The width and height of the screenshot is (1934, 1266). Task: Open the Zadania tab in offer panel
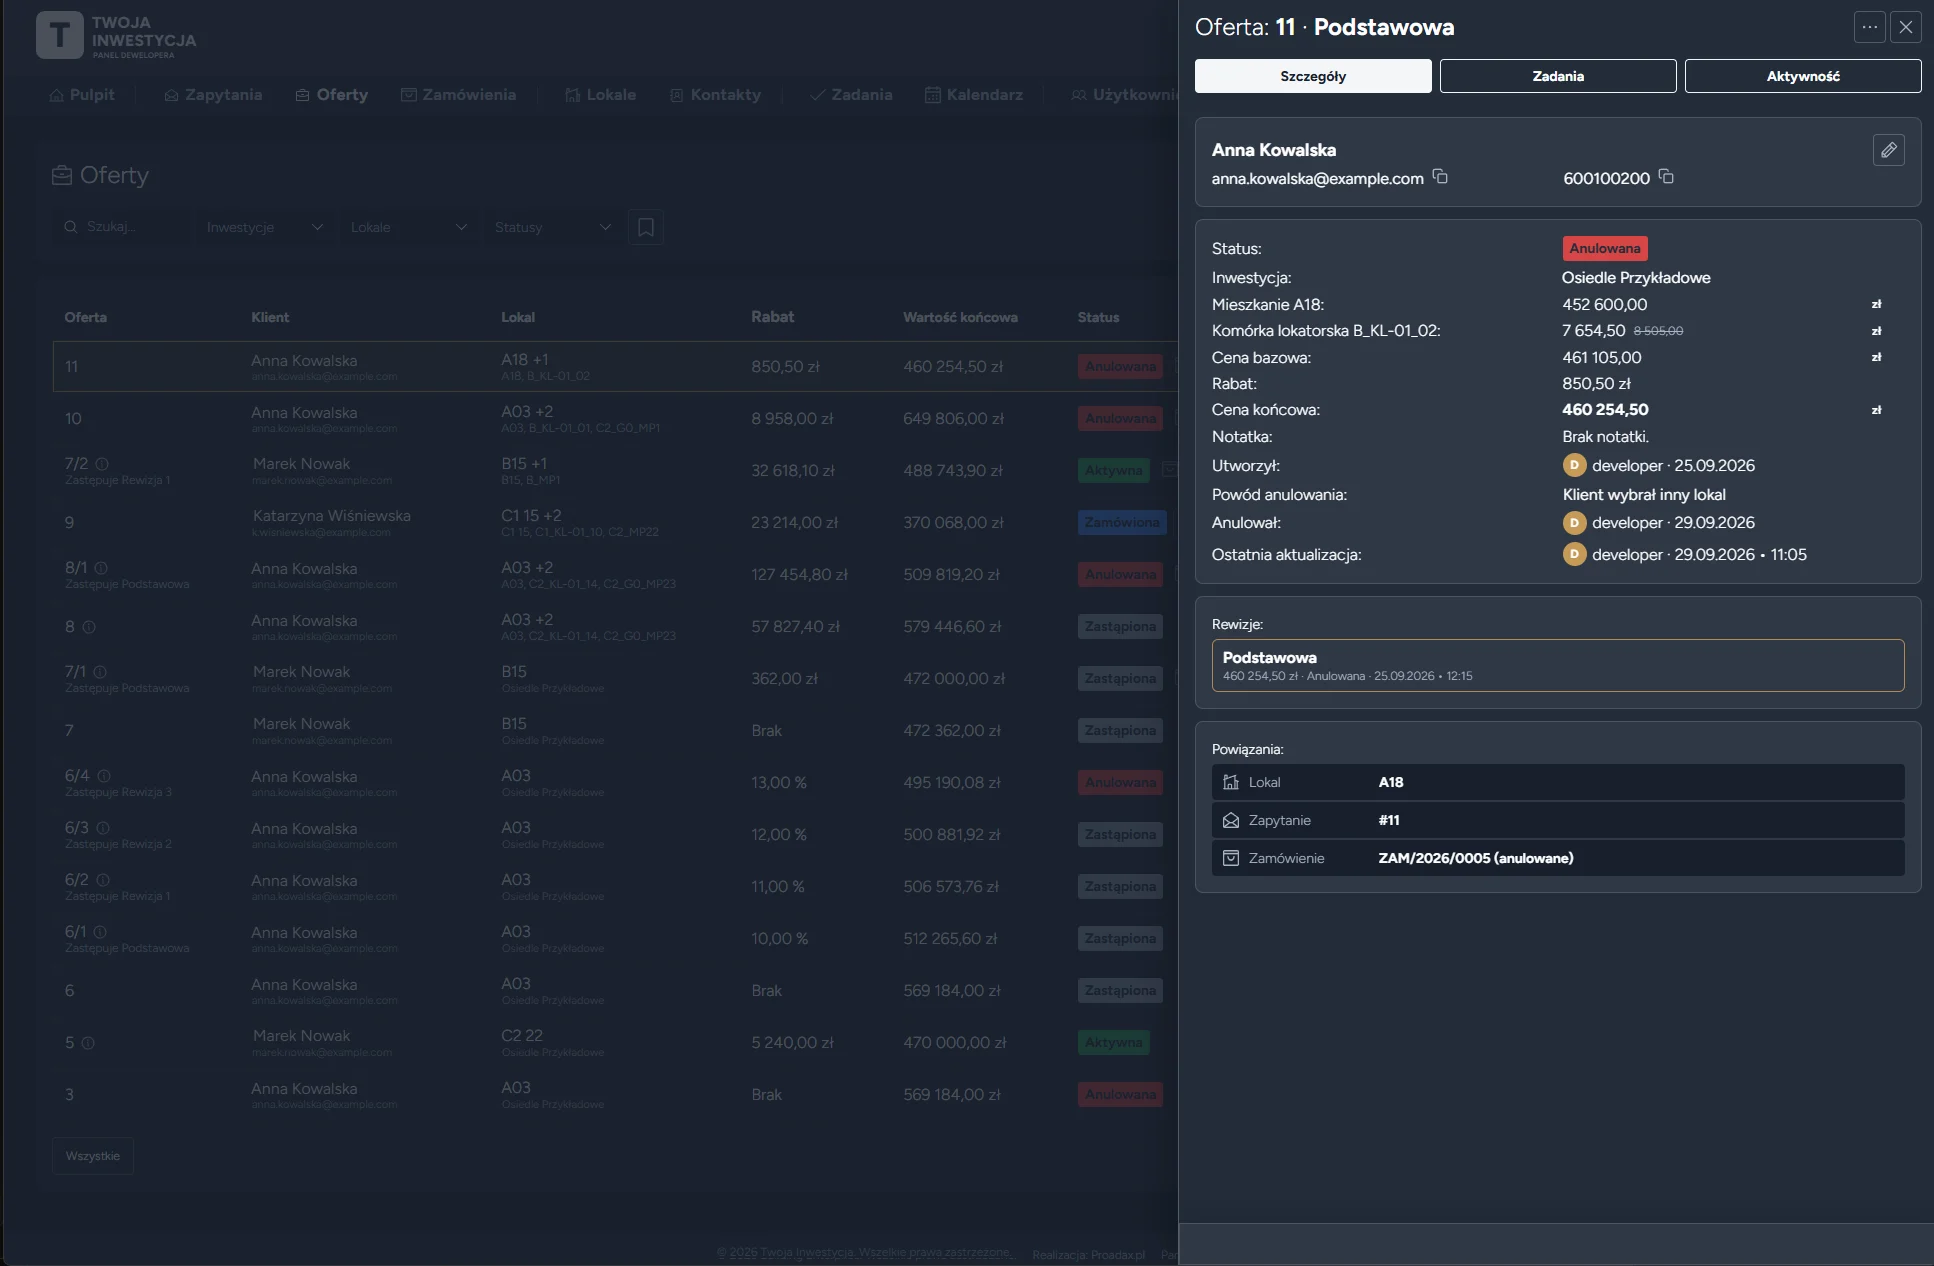[1557, 76]
